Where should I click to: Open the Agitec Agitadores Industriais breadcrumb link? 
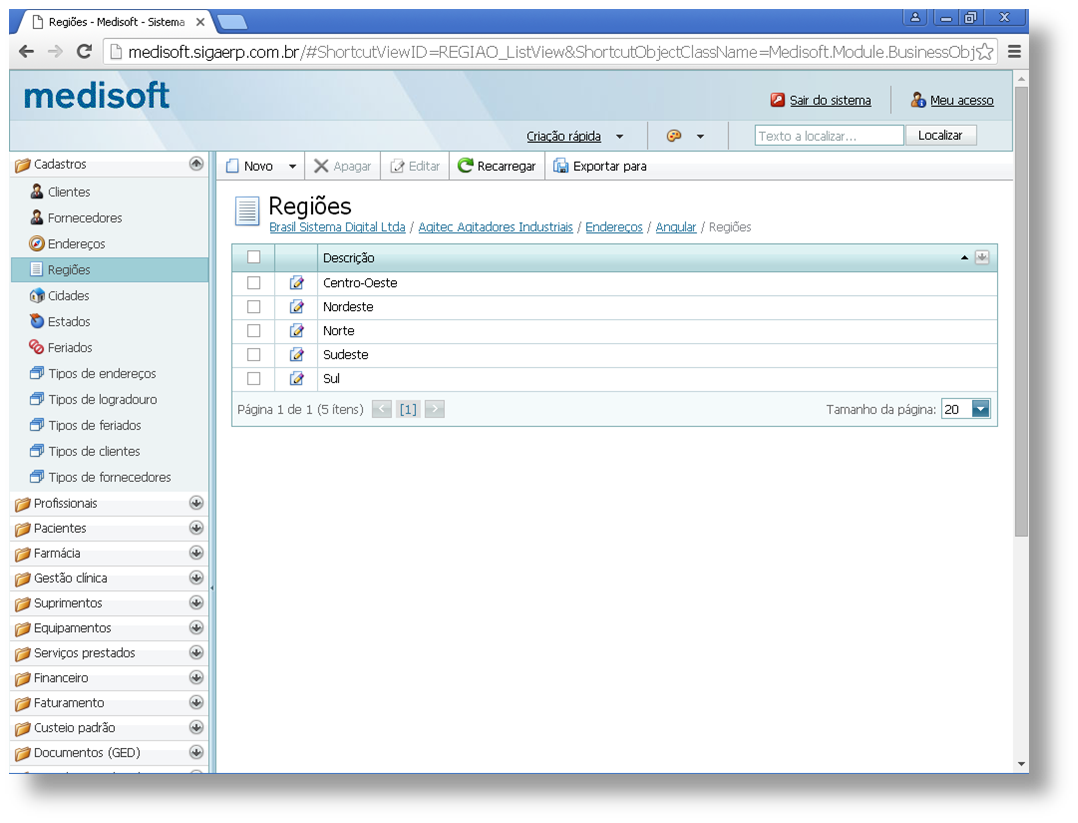point(495,227)
